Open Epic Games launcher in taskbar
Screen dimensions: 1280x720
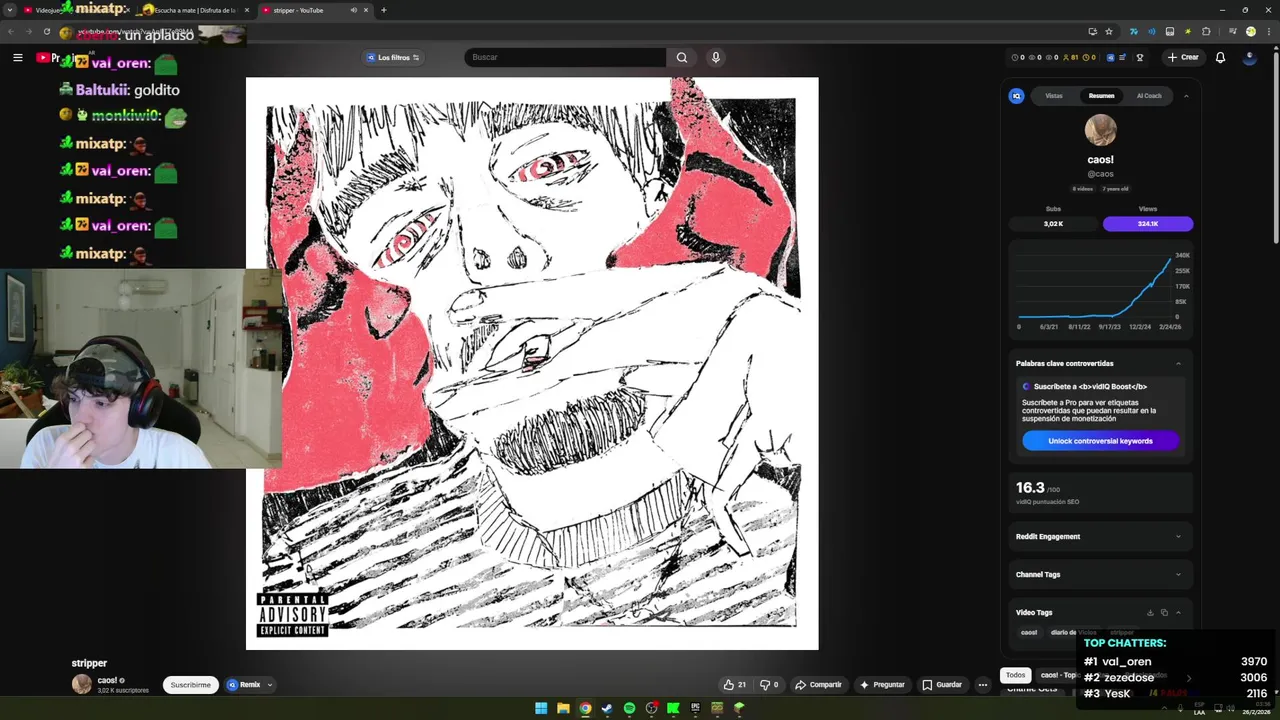(x=695, y=708)
